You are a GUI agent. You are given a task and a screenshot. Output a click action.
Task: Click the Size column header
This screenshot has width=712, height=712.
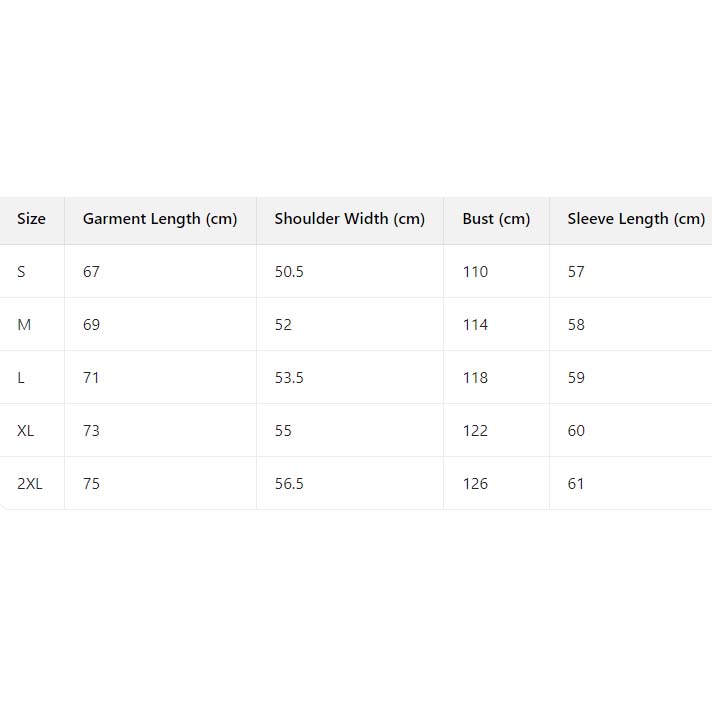31,219
